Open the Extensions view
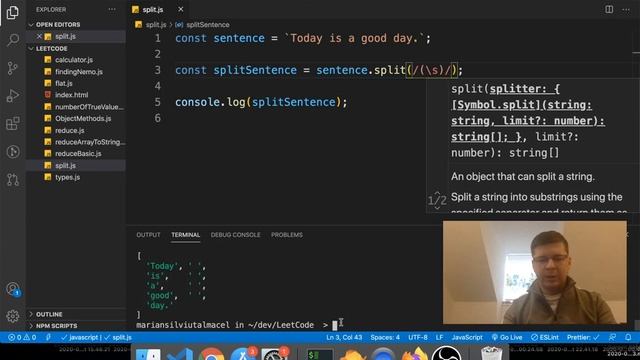640x360 pixels. [13, 124]
